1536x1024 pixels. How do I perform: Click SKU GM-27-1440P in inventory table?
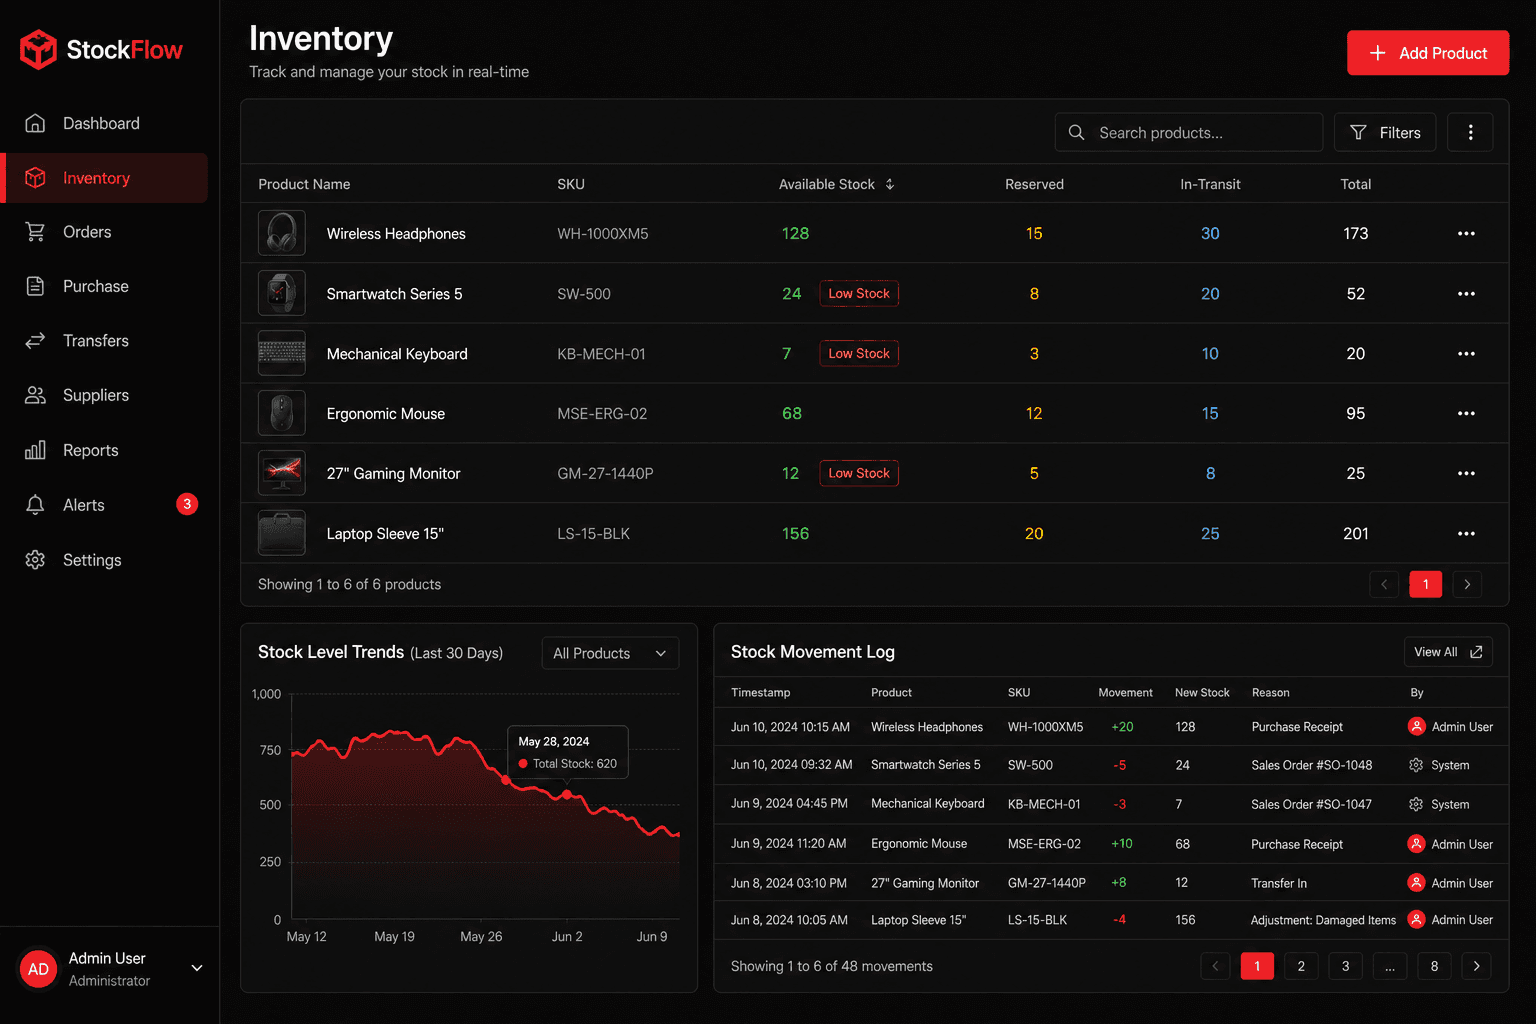coord(605,474)
